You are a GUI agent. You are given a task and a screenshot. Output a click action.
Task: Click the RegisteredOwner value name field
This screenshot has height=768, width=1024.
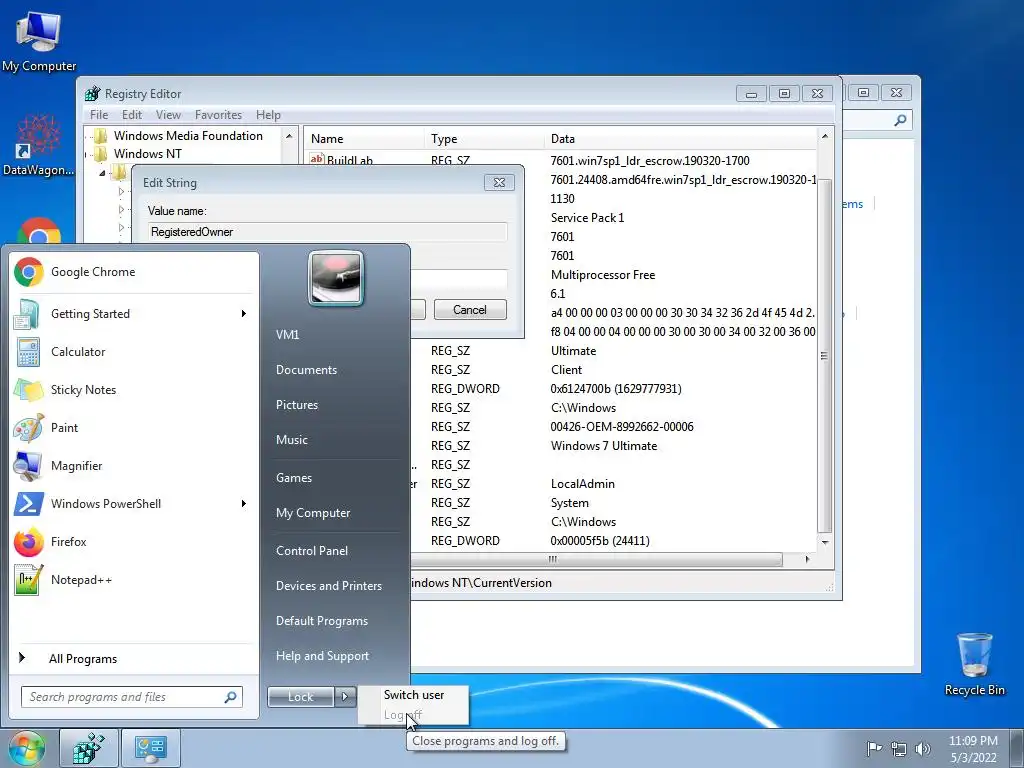(327, 232)
